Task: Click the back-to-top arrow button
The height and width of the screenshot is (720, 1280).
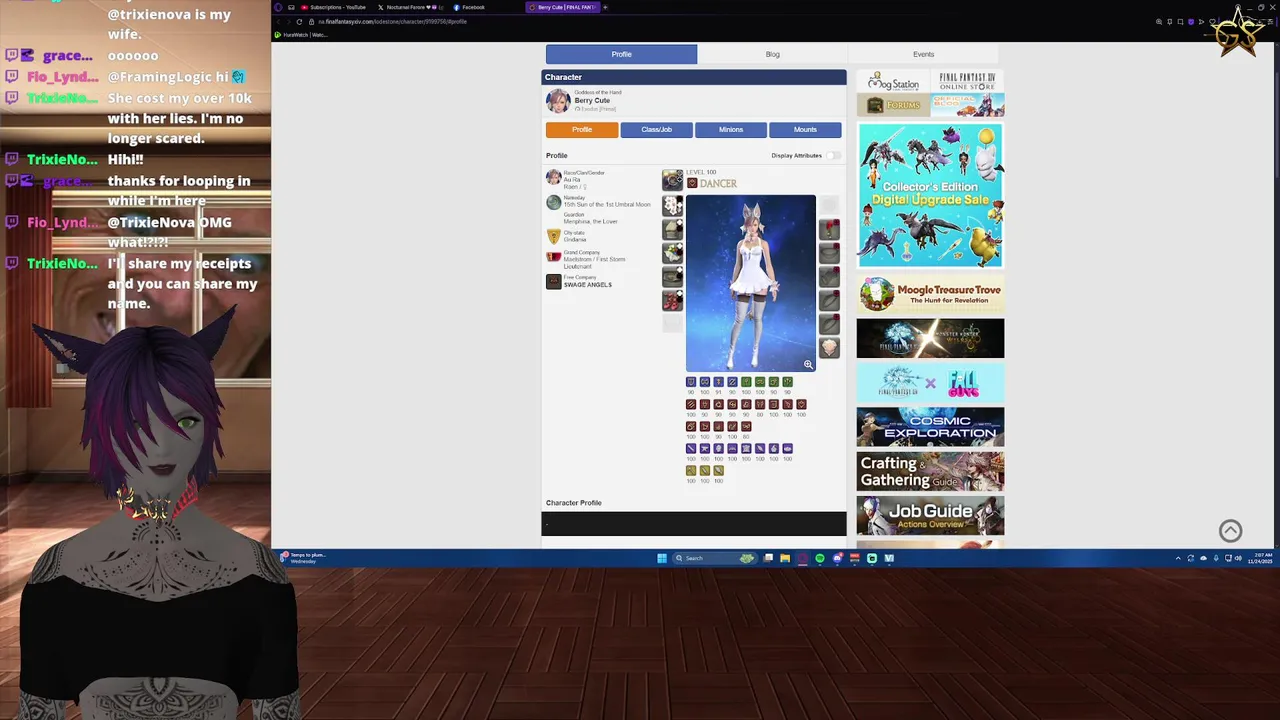Action: (x=1230, y=531)
